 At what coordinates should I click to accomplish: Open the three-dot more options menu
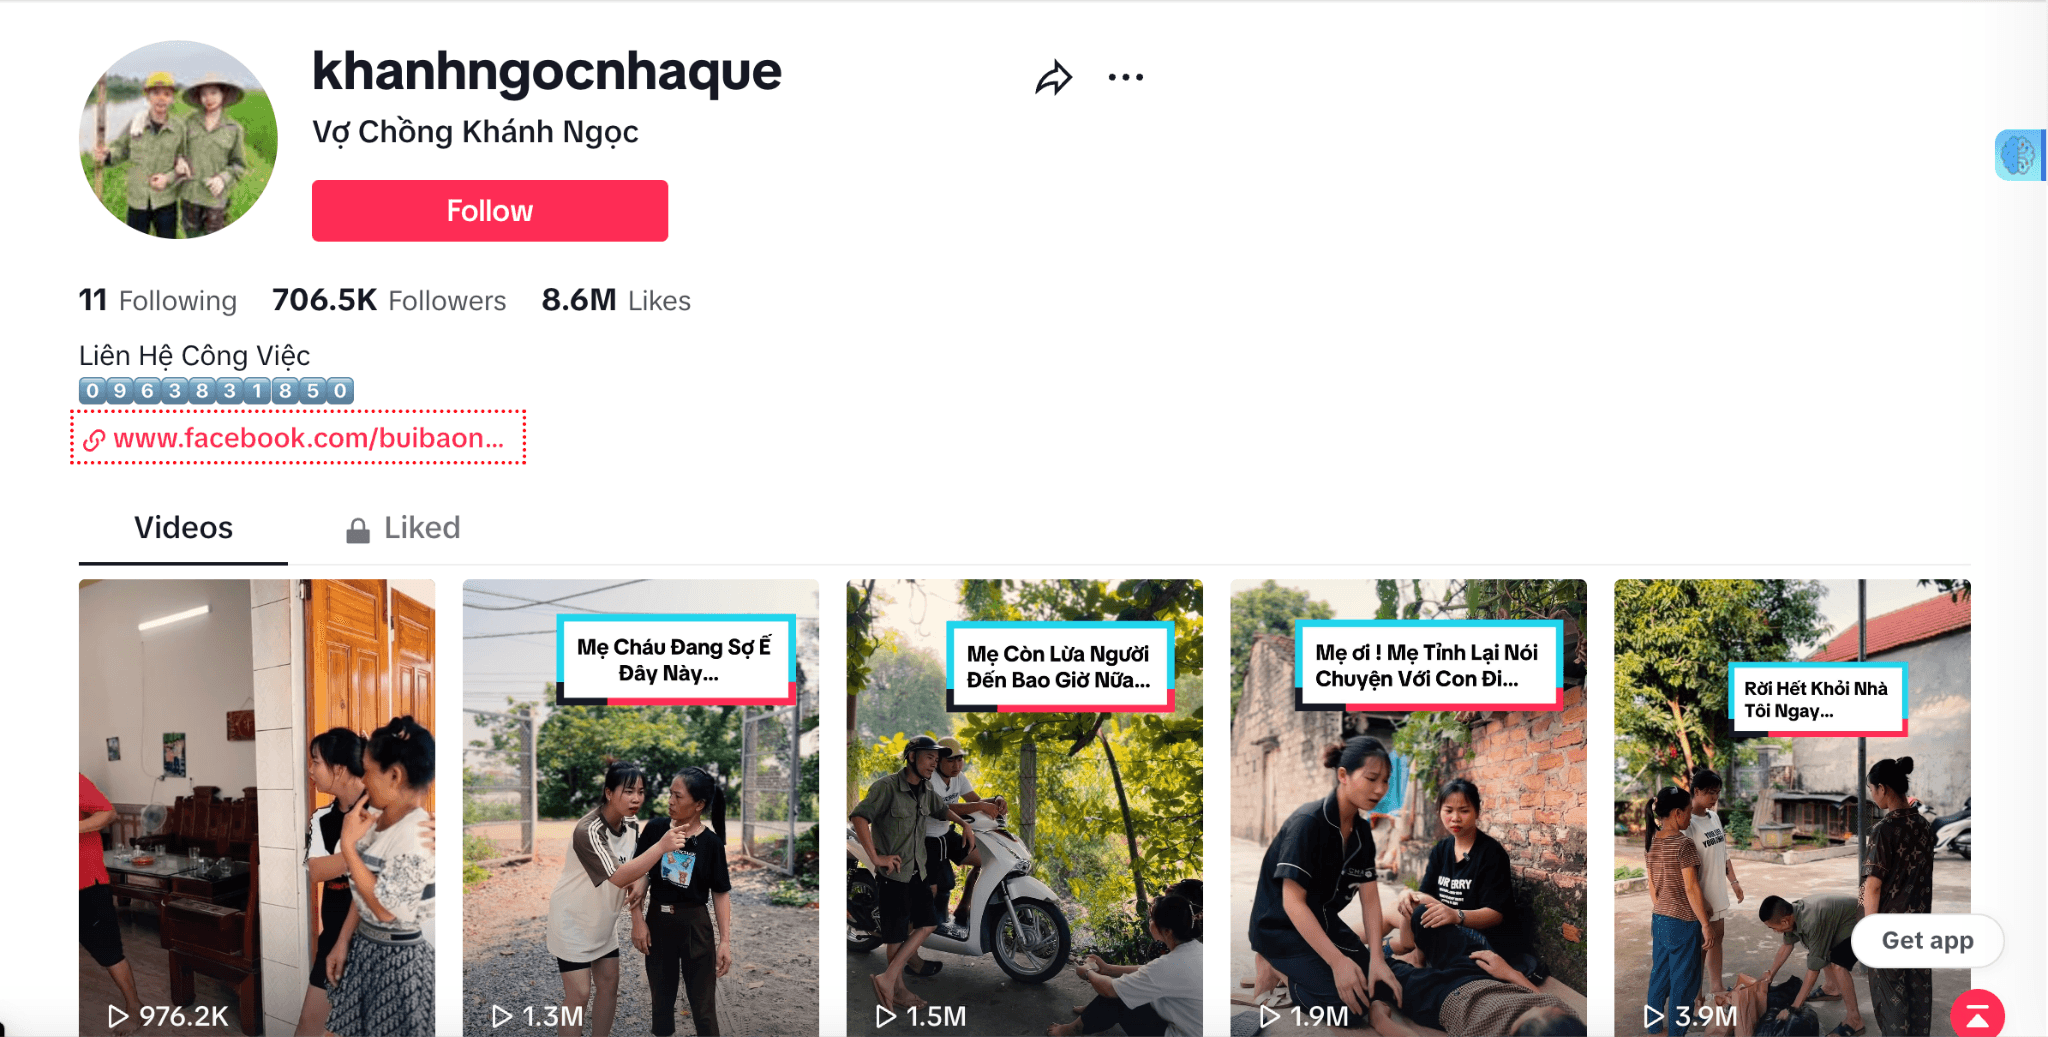(x=1125, y=77)
